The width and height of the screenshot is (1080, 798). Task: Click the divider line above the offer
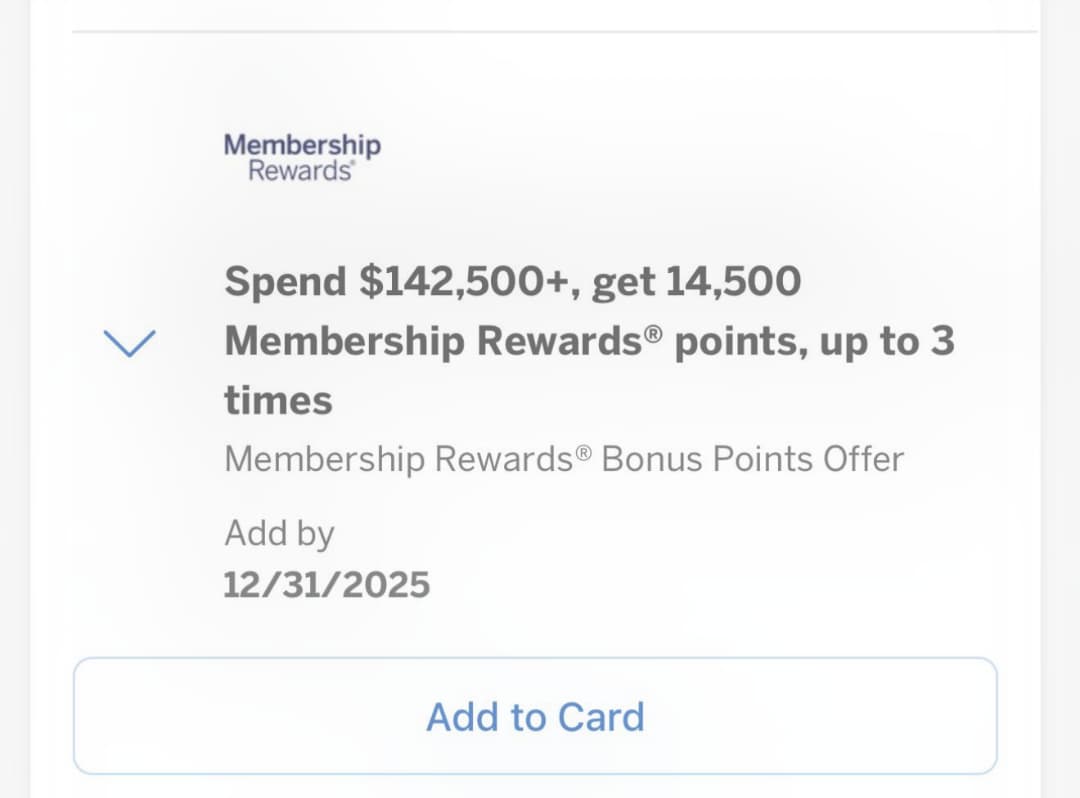(555, 32)
